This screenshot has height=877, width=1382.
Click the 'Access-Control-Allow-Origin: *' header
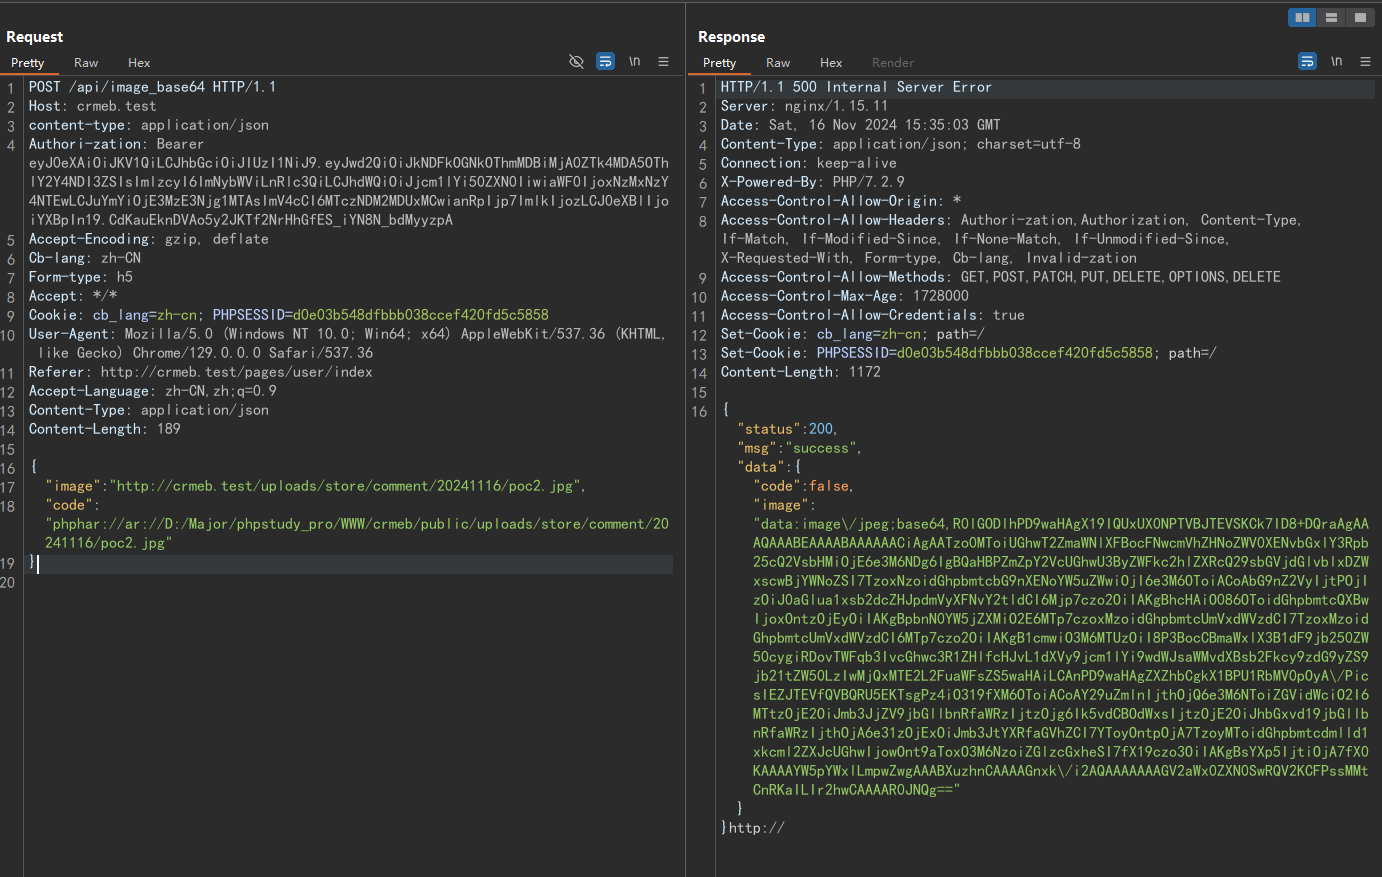click(840, 201)
